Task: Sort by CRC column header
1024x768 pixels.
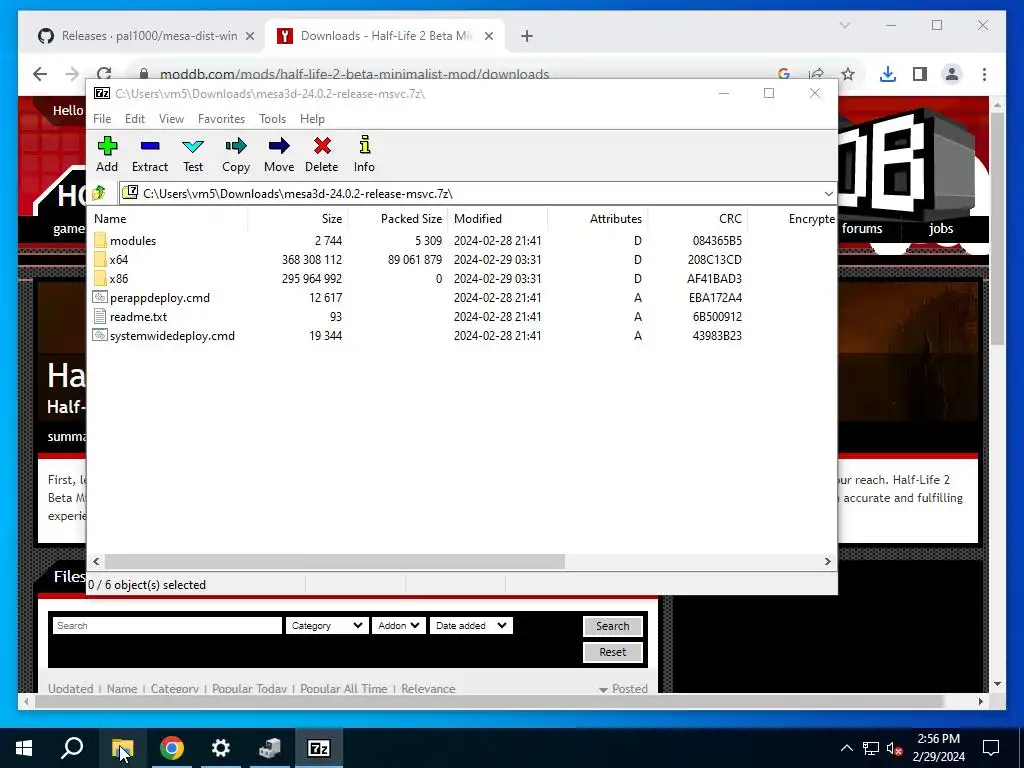Action: pos(697,219)
